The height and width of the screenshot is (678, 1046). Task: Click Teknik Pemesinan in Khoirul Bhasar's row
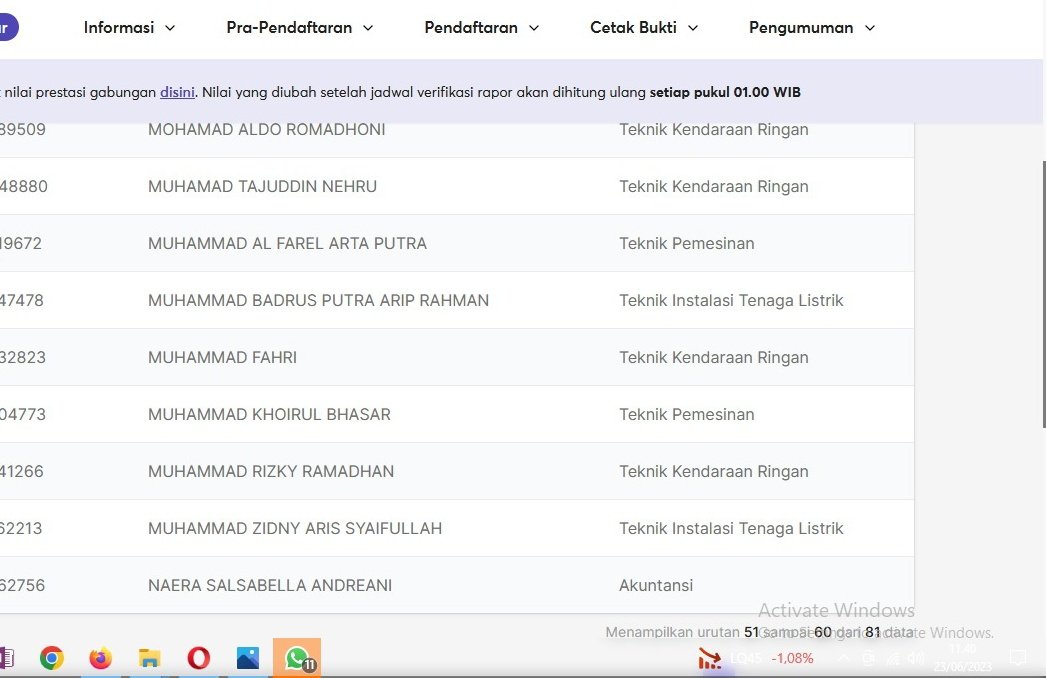click(x=686, y=414)
